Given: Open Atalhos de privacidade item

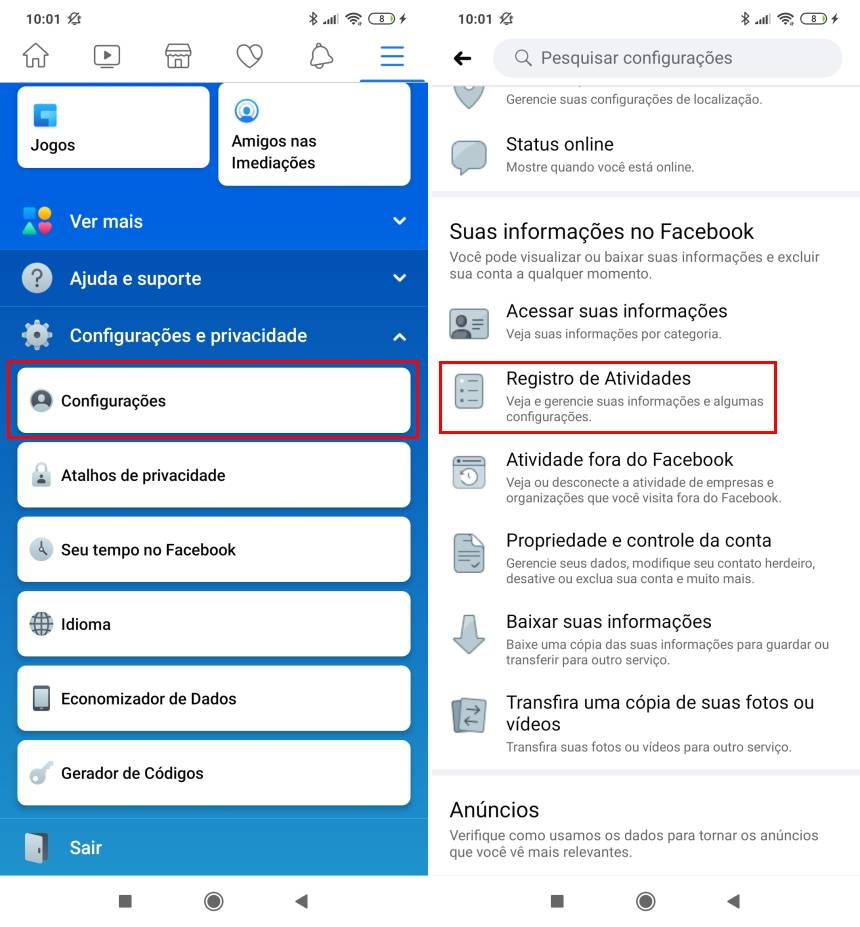Looking at the screenshot, I should click(x=214, y=475).
